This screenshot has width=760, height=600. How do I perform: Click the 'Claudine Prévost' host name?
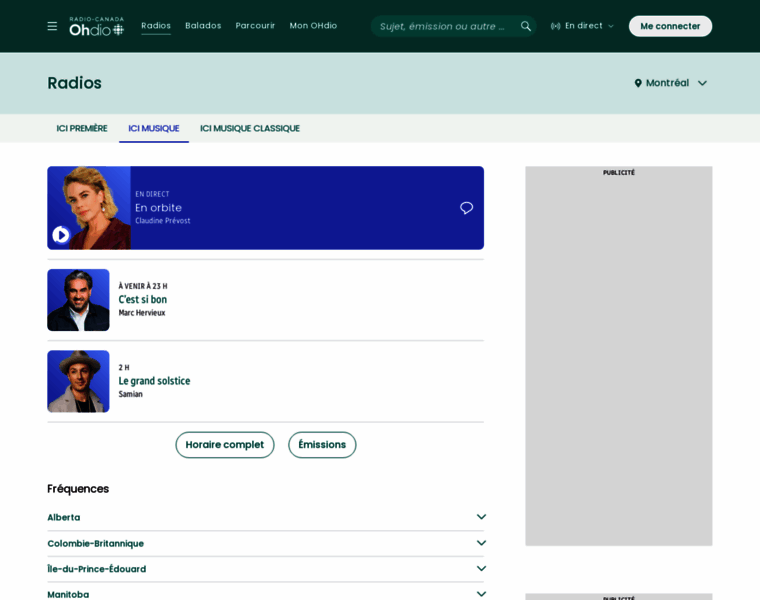point(163,221)
